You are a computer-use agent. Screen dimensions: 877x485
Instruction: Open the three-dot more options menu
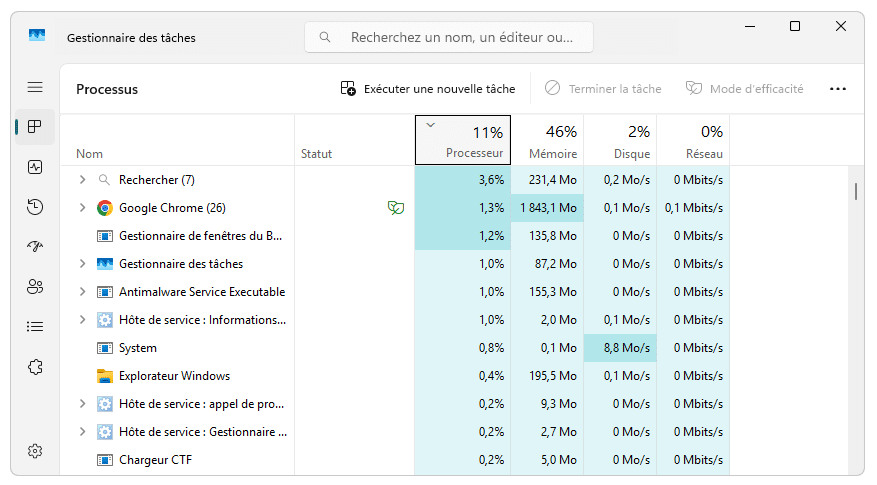tap(837, 89)
